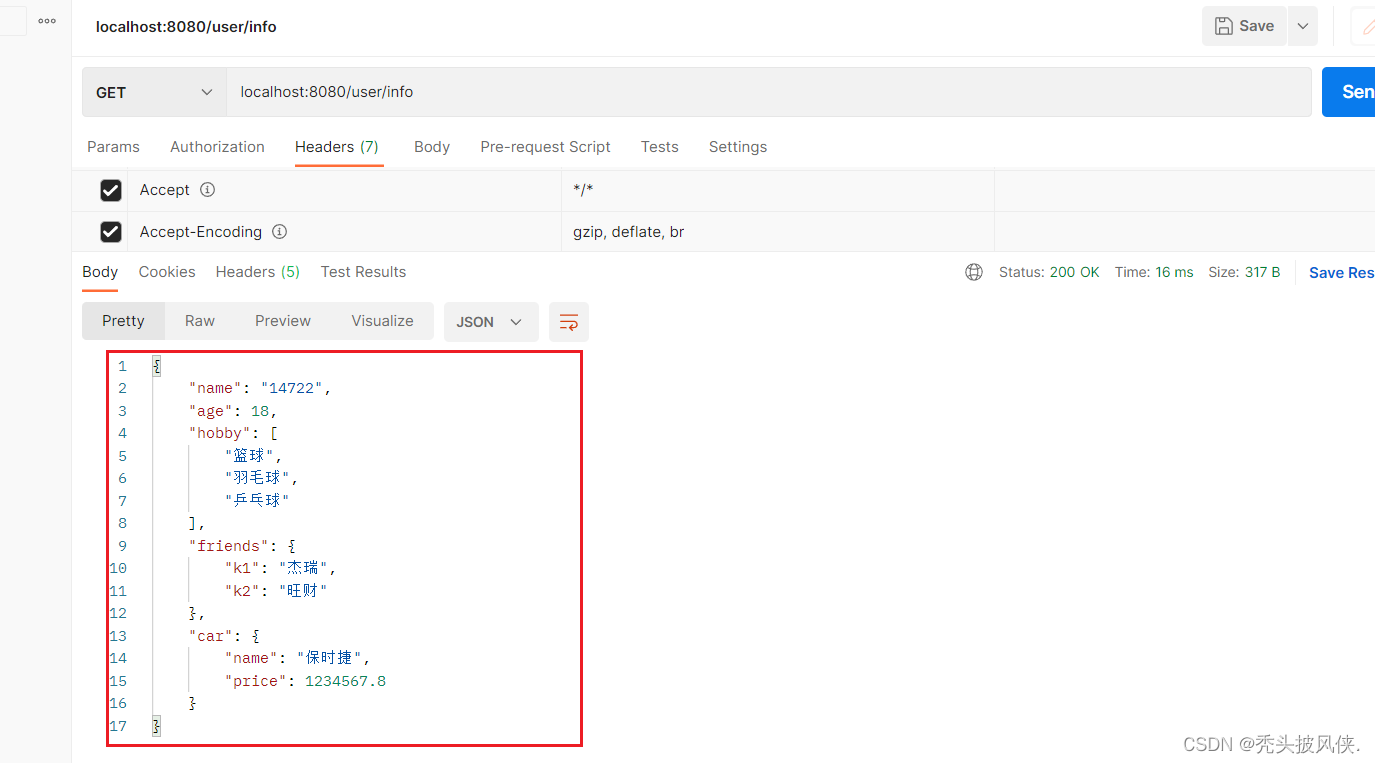This screenshot has height=763, width=1375.
Task: Select the Headers (7) request tab
Action: point(337,147)
